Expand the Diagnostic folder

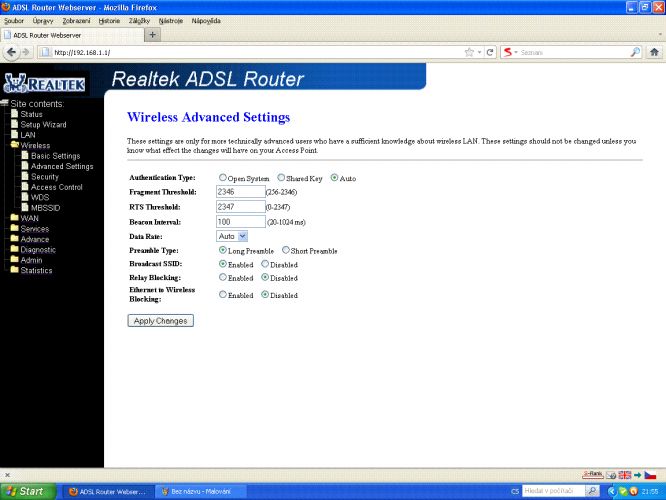14,249
